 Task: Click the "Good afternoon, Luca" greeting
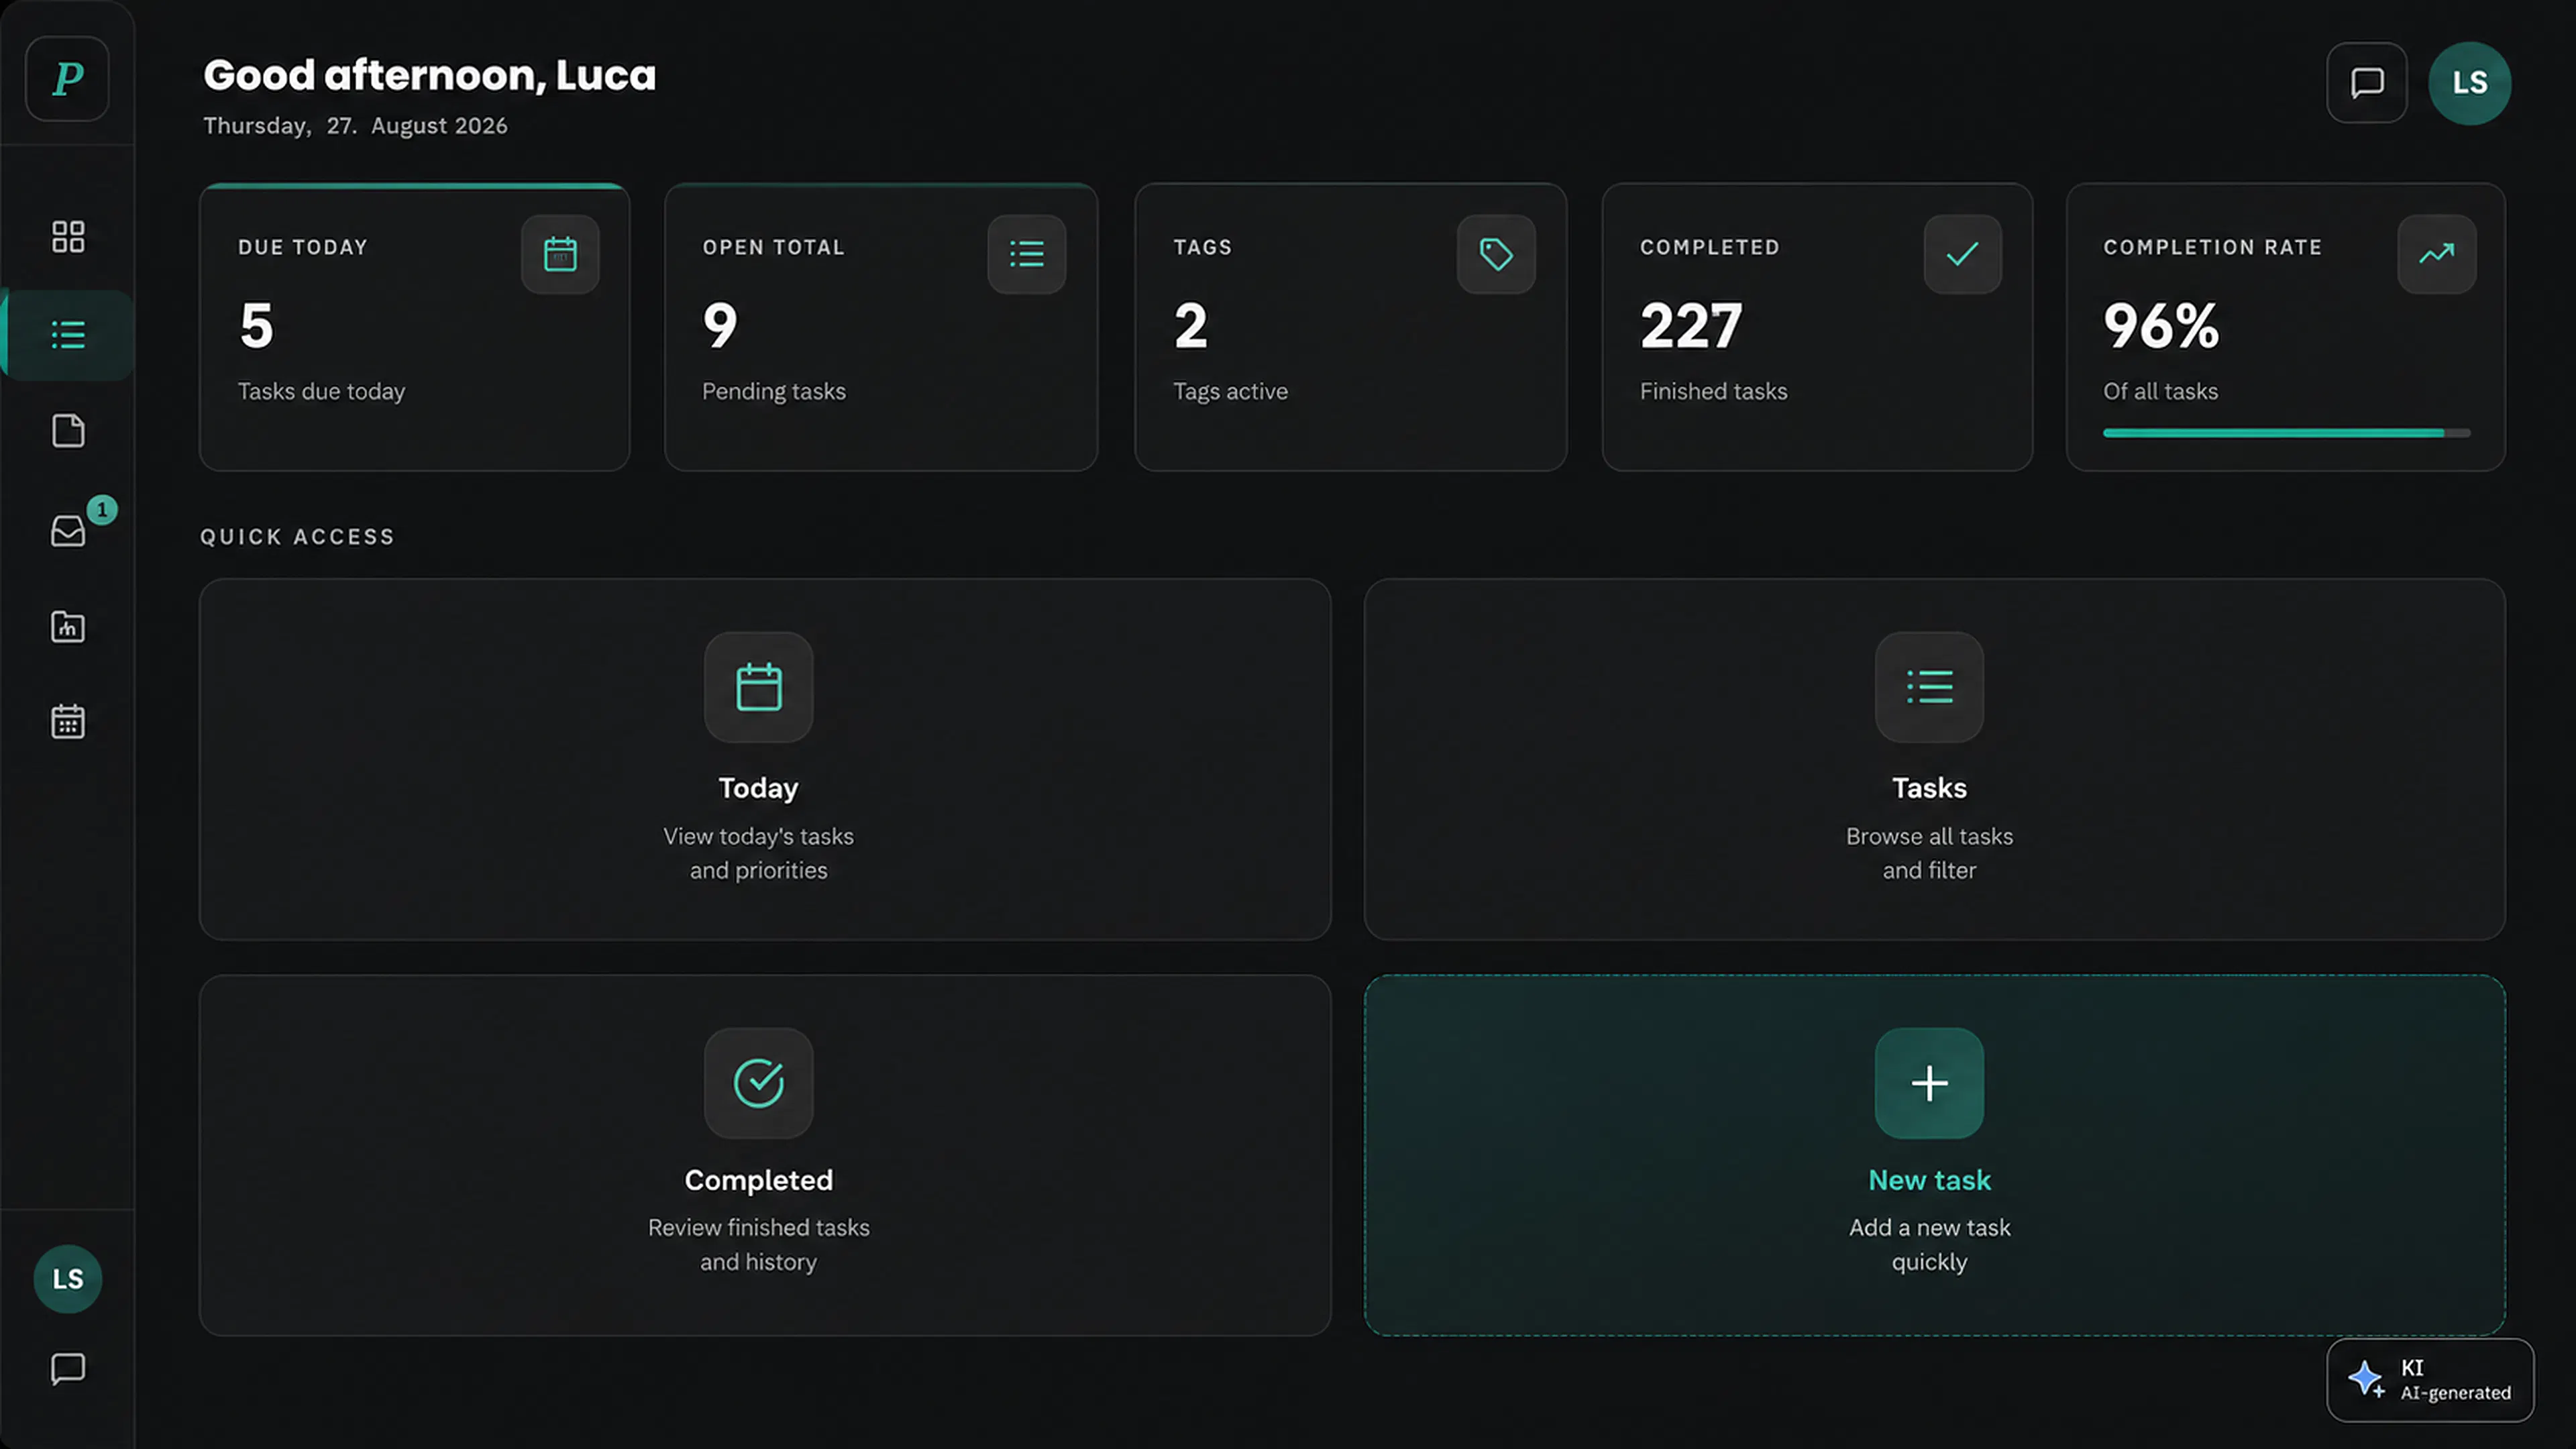tap(430, 76)
